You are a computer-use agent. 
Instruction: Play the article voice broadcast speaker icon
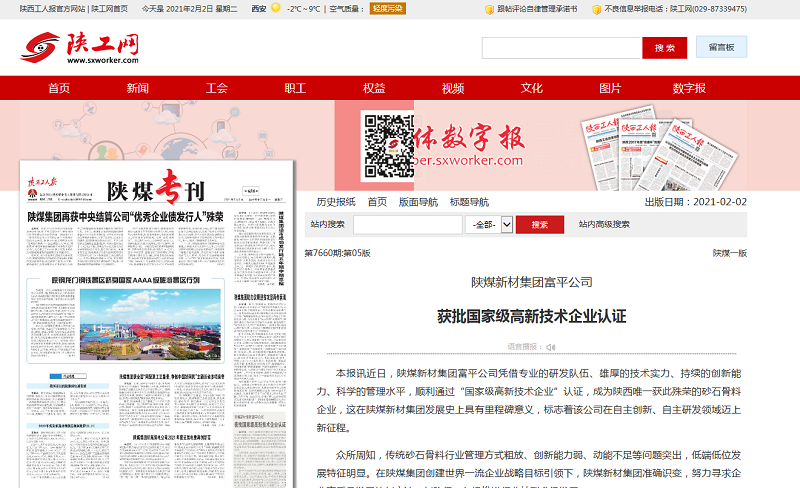[x=551, y=347]
